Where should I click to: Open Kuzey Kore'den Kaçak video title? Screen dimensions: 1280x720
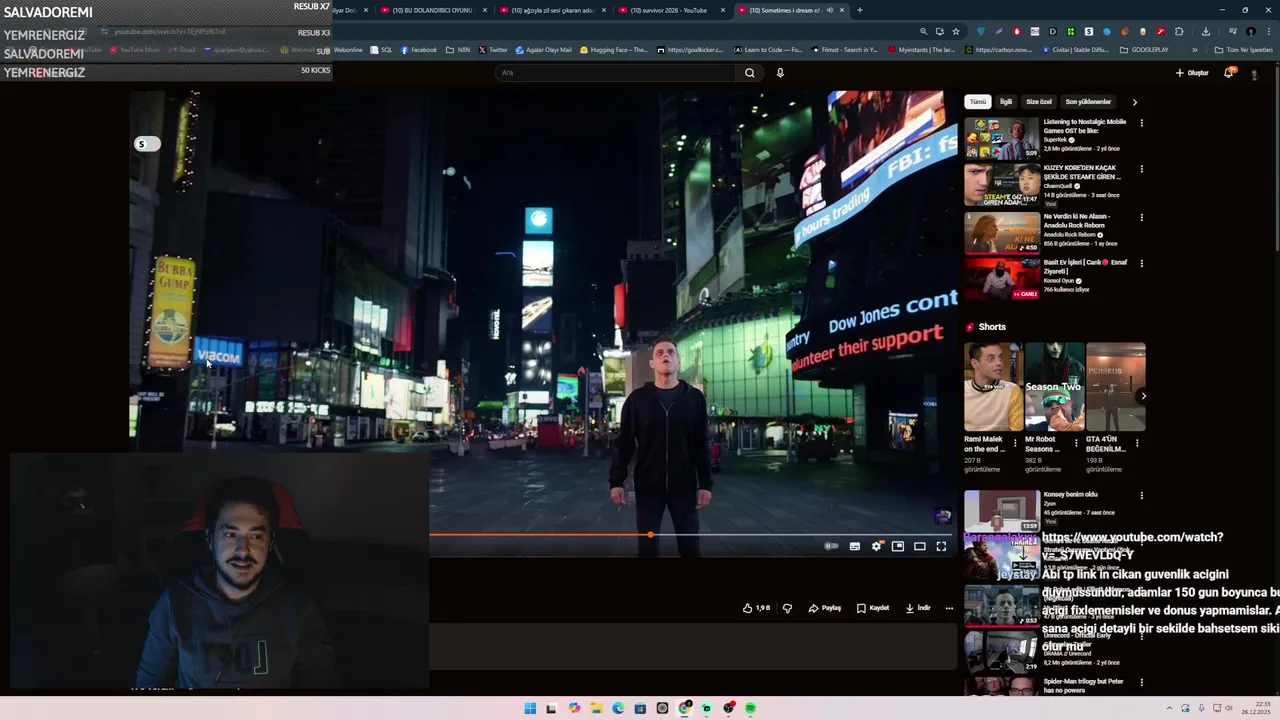[x=1082, y=172]
